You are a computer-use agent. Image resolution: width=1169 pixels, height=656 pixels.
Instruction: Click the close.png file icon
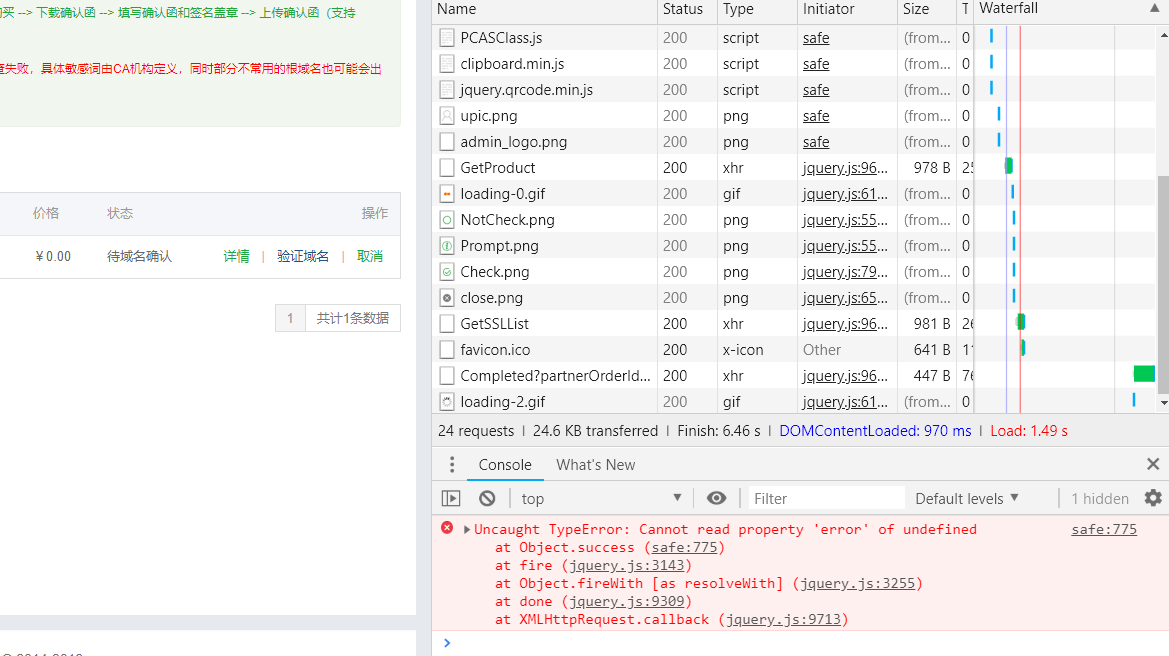447,298
